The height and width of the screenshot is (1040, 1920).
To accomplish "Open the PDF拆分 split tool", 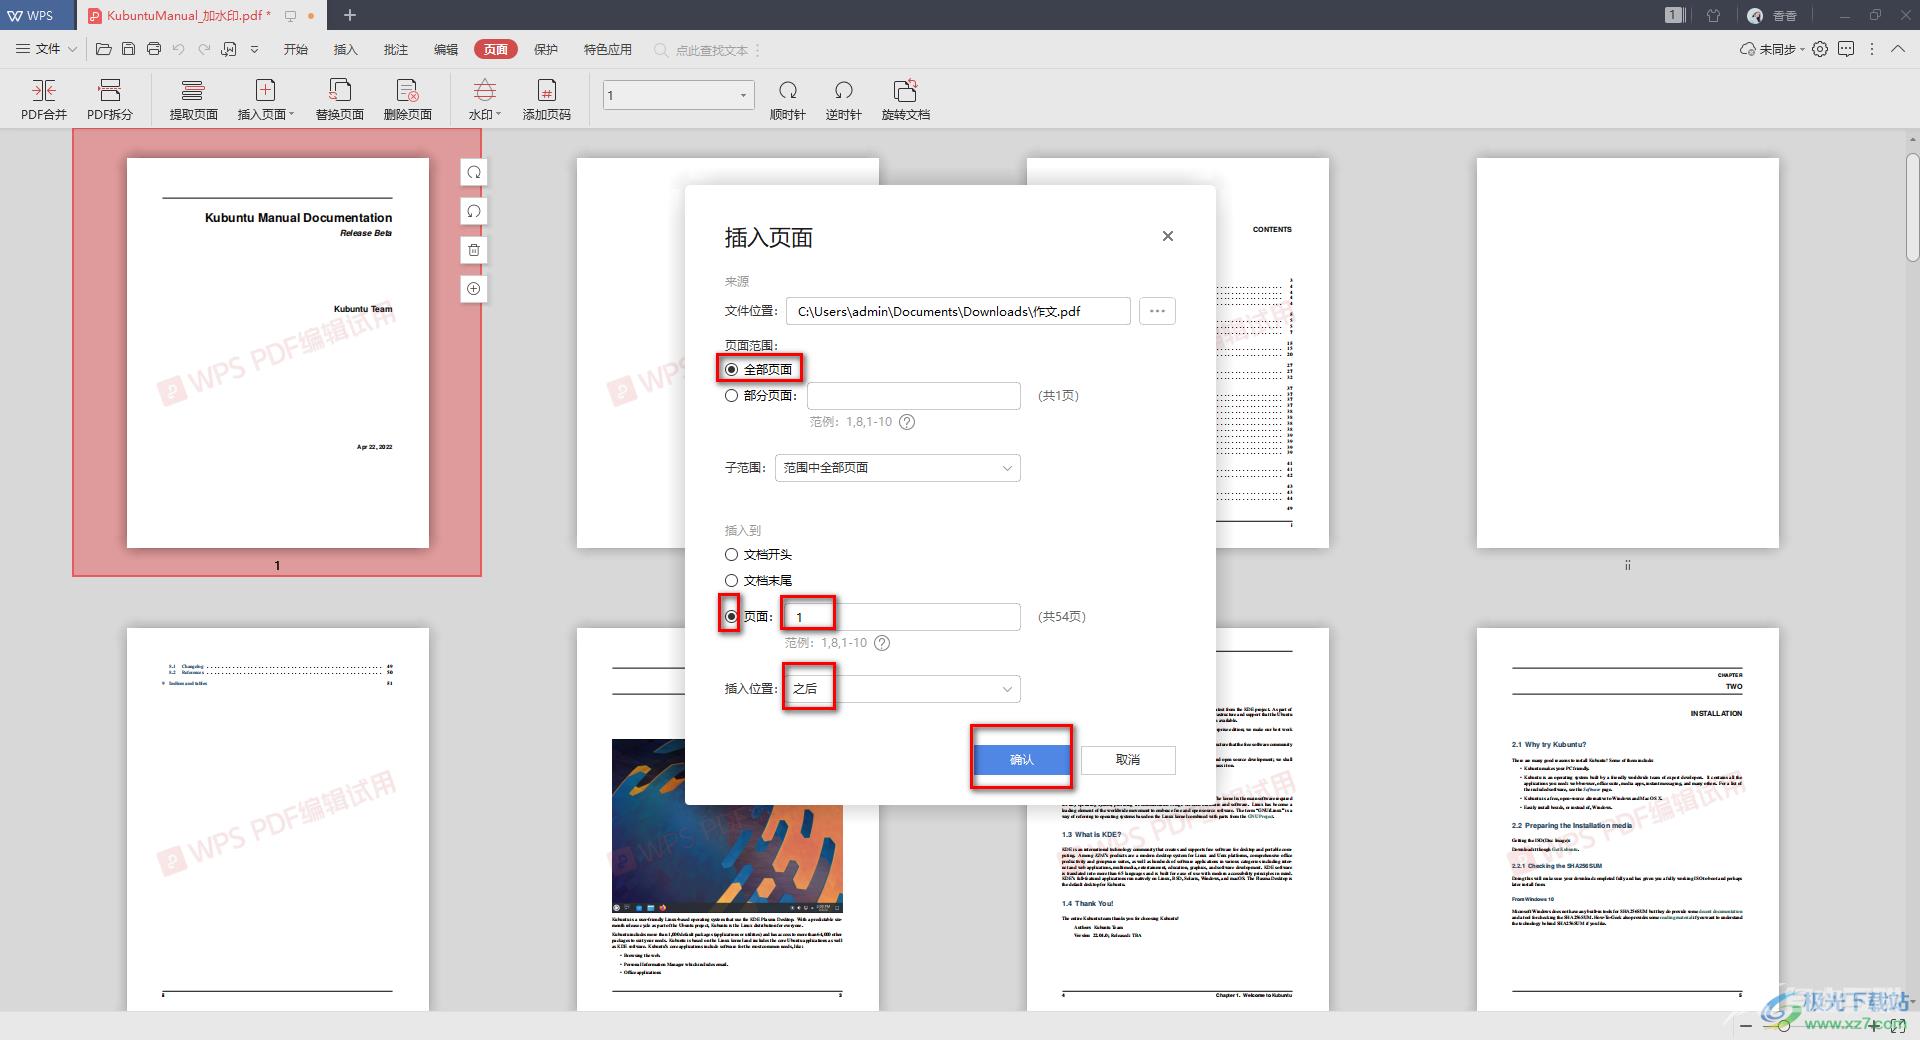I will 110,99.
